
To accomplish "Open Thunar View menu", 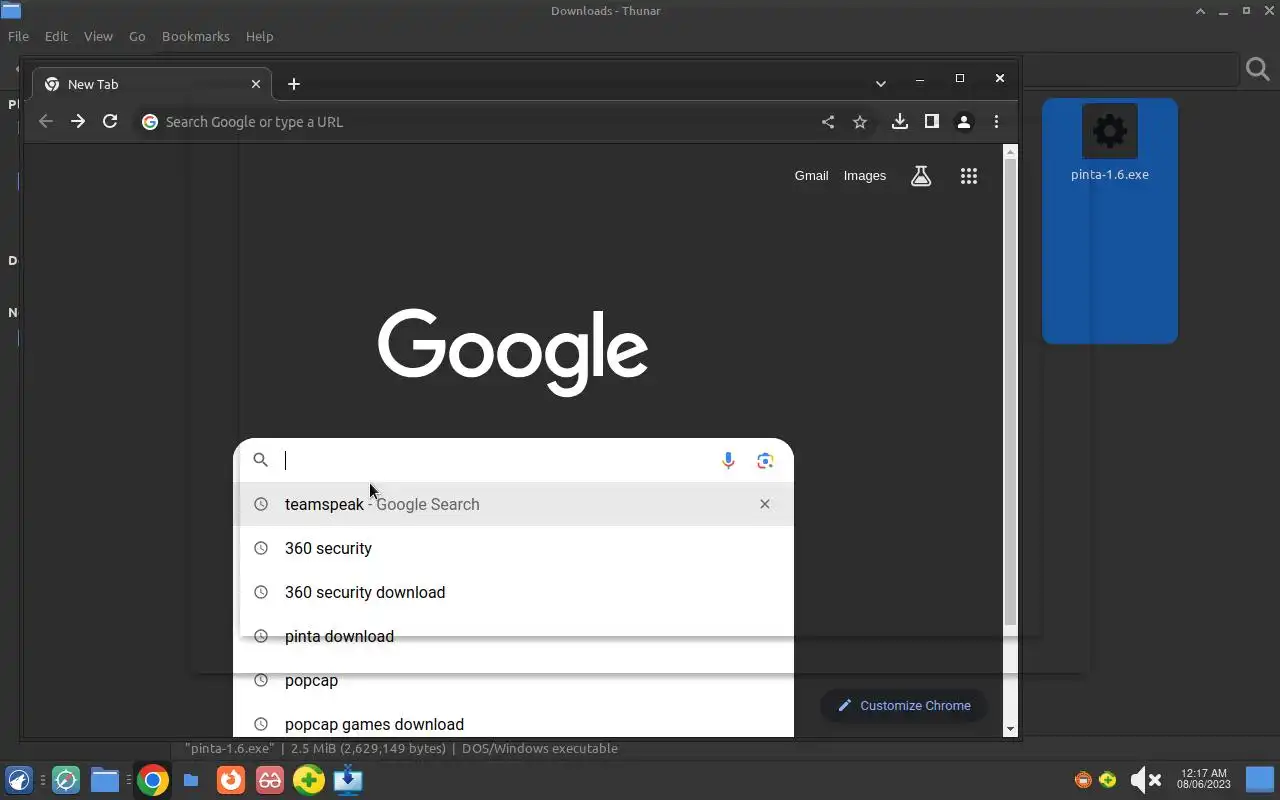I will (x=98, y=36).
